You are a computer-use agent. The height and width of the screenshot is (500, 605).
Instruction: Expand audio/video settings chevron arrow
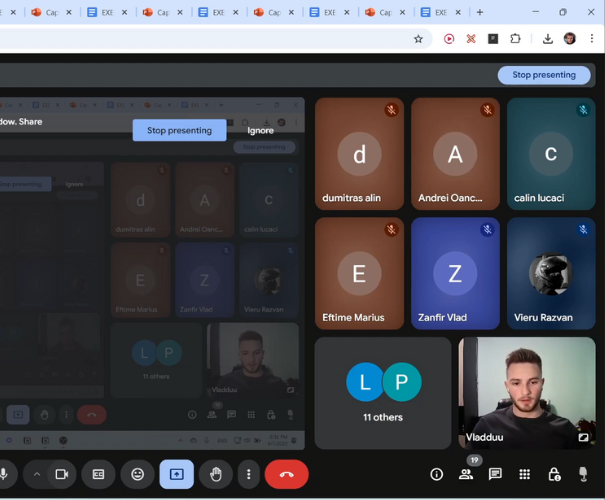click(x=37, y=474)
